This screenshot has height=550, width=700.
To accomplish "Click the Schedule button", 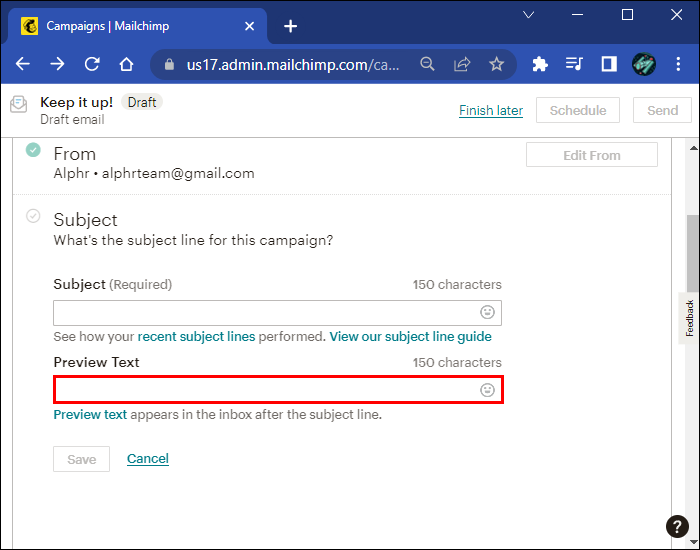I will pyautogui.click(x=578, y=110).
